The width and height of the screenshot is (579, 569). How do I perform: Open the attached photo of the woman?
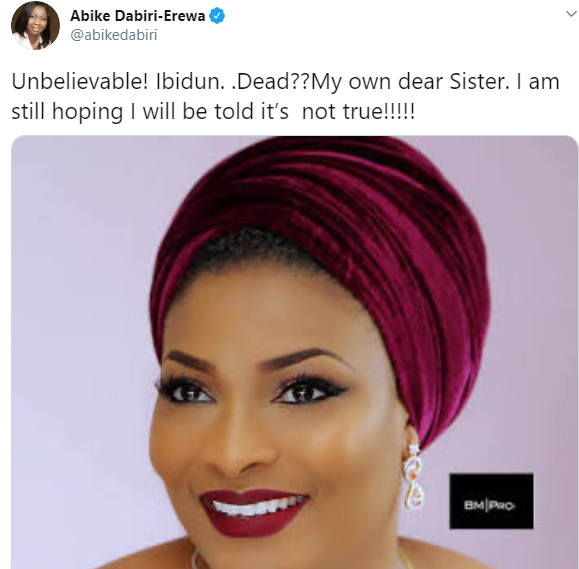click(294, 352)
